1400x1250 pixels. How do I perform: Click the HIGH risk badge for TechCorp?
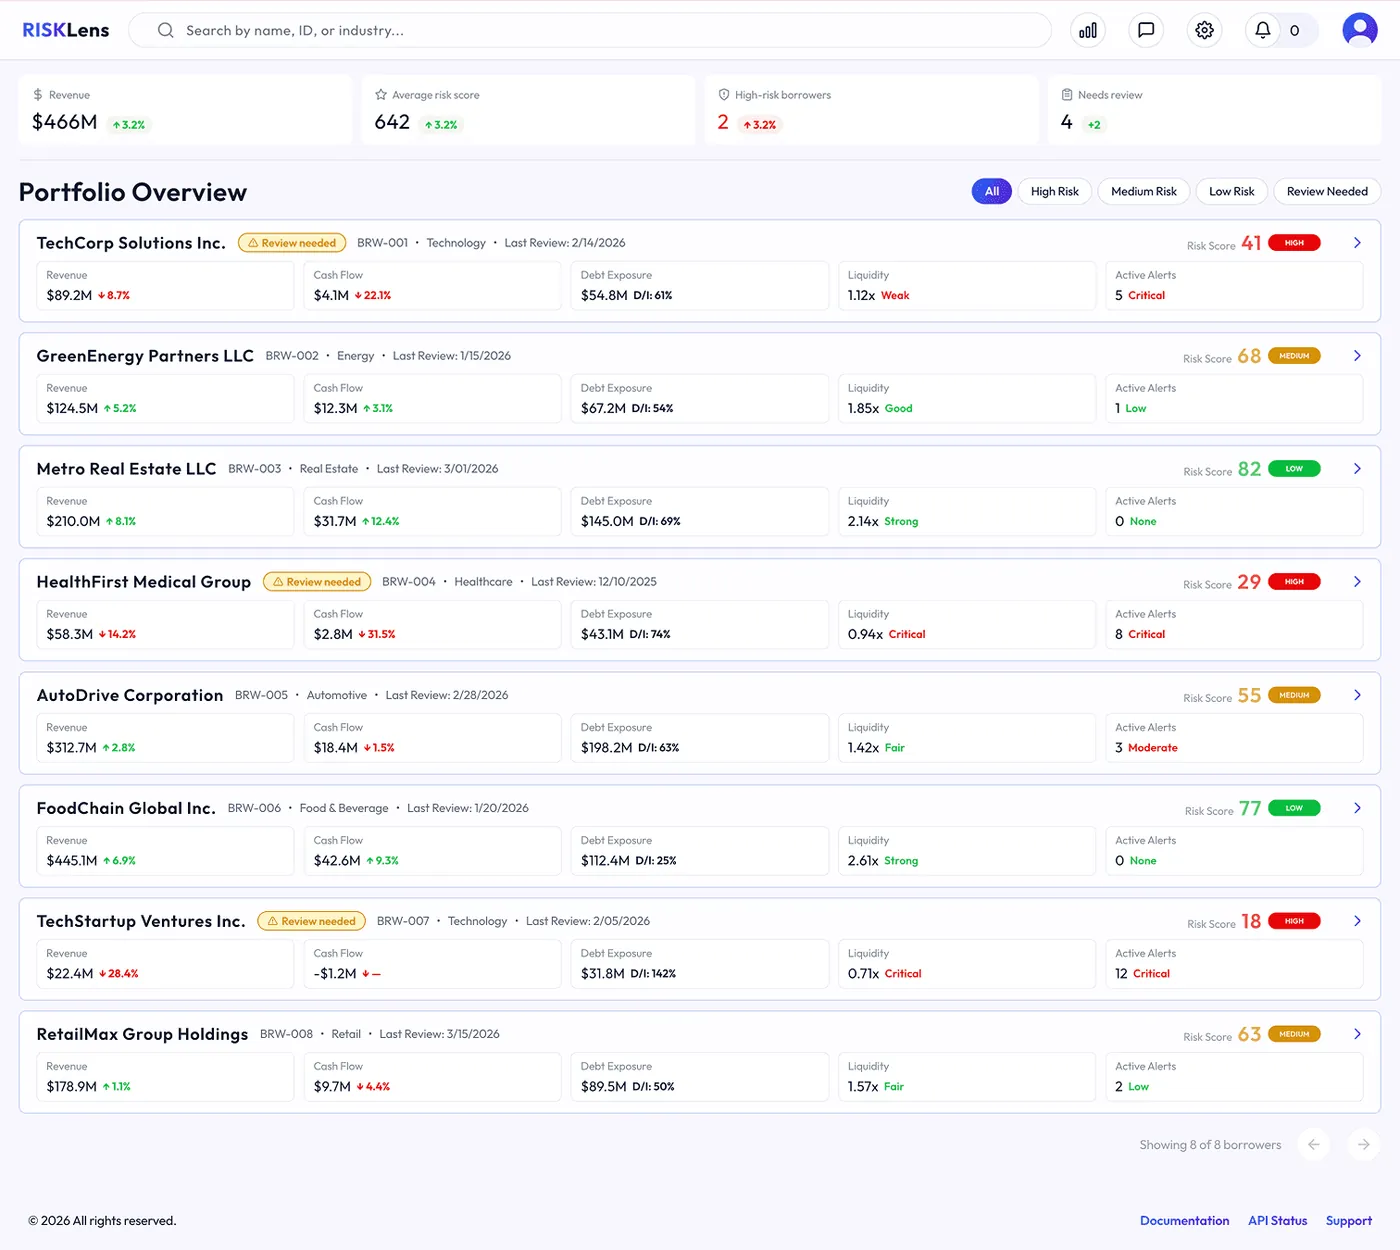pyautogui.click(x=1294, y=243)
